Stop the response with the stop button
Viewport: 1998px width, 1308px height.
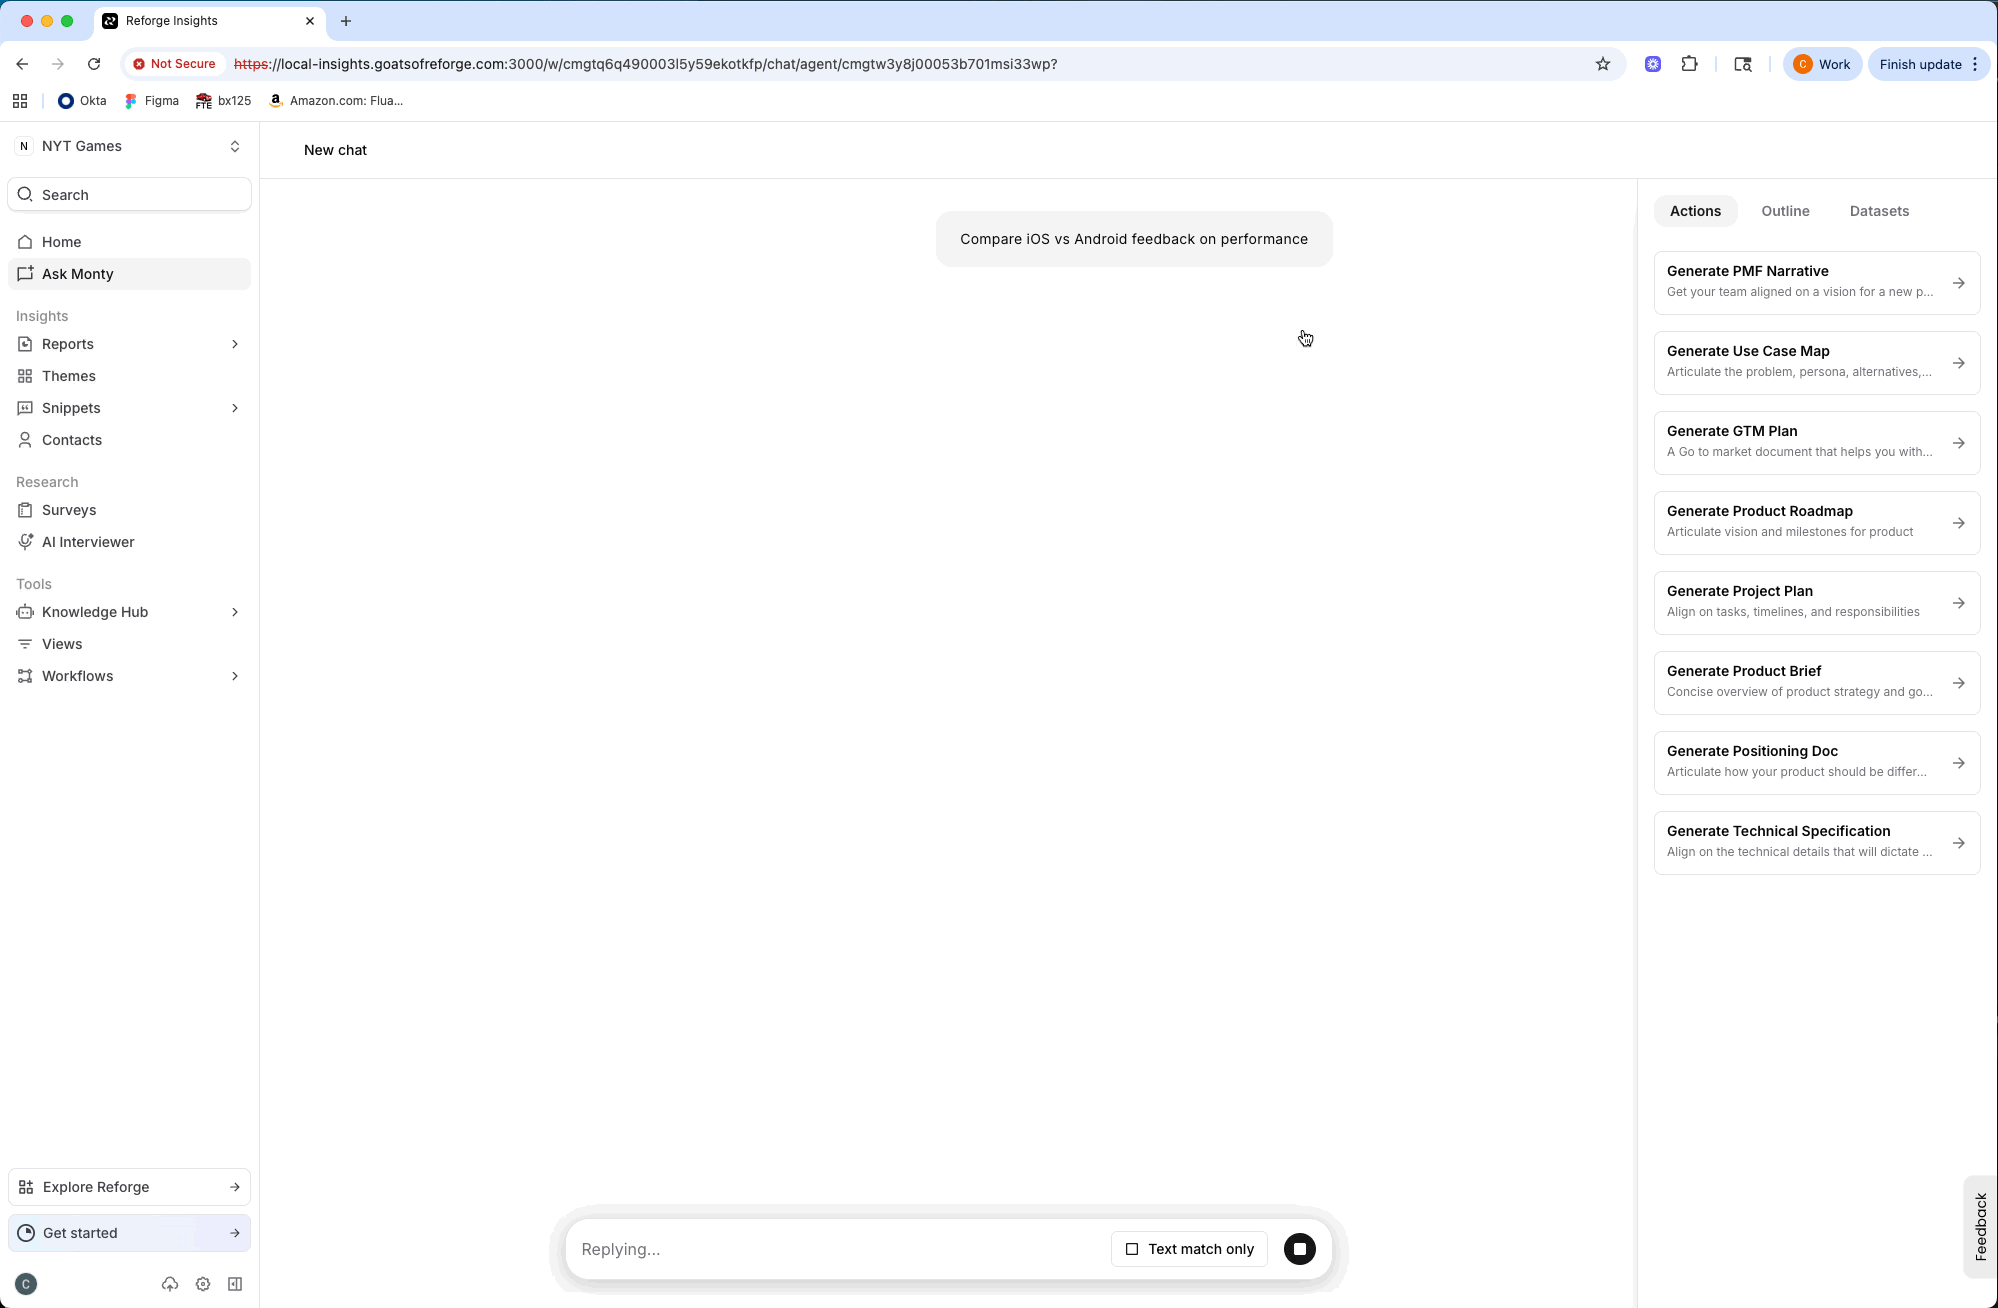(1299, 1248)
